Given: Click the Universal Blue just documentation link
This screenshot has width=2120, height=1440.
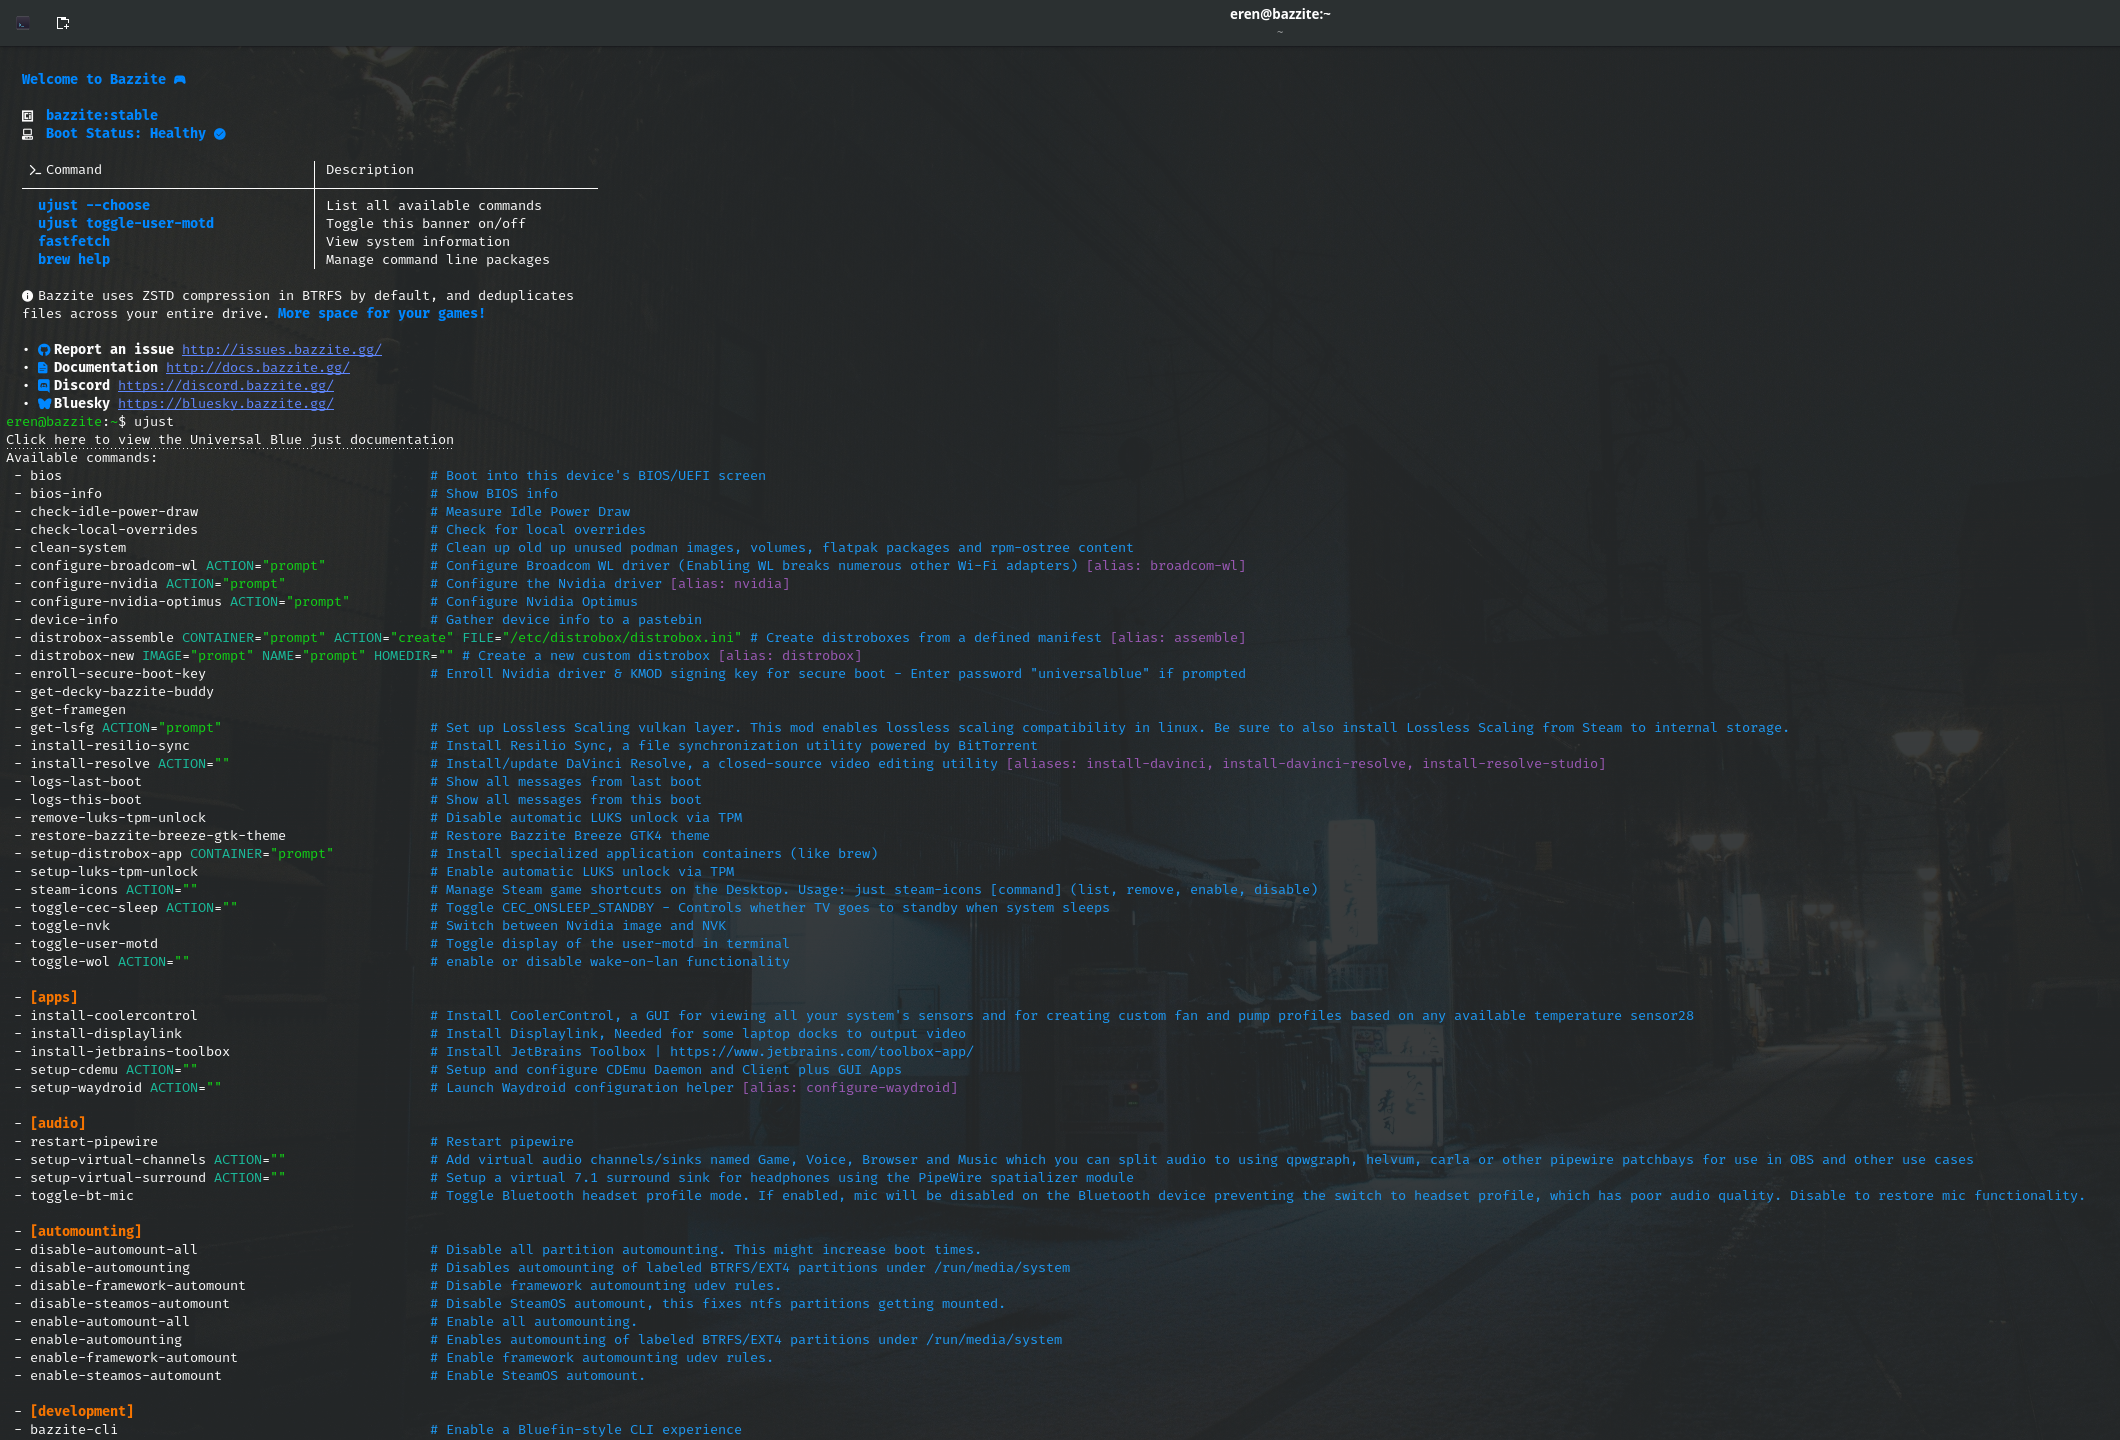Looking at the screenshot, I should pyautogui.click(x=229, y=440).
